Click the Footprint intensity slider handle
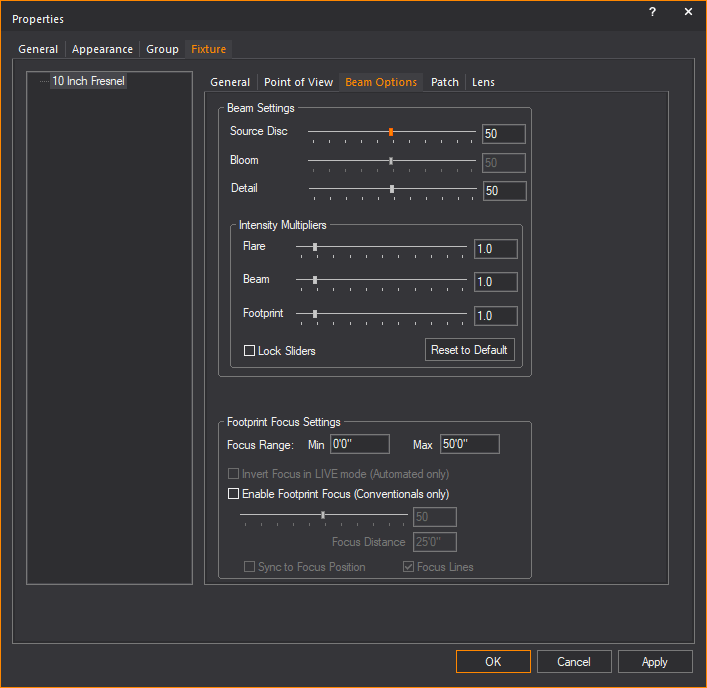The height and width of the screenshot is (688, 707). click(315, 313)
